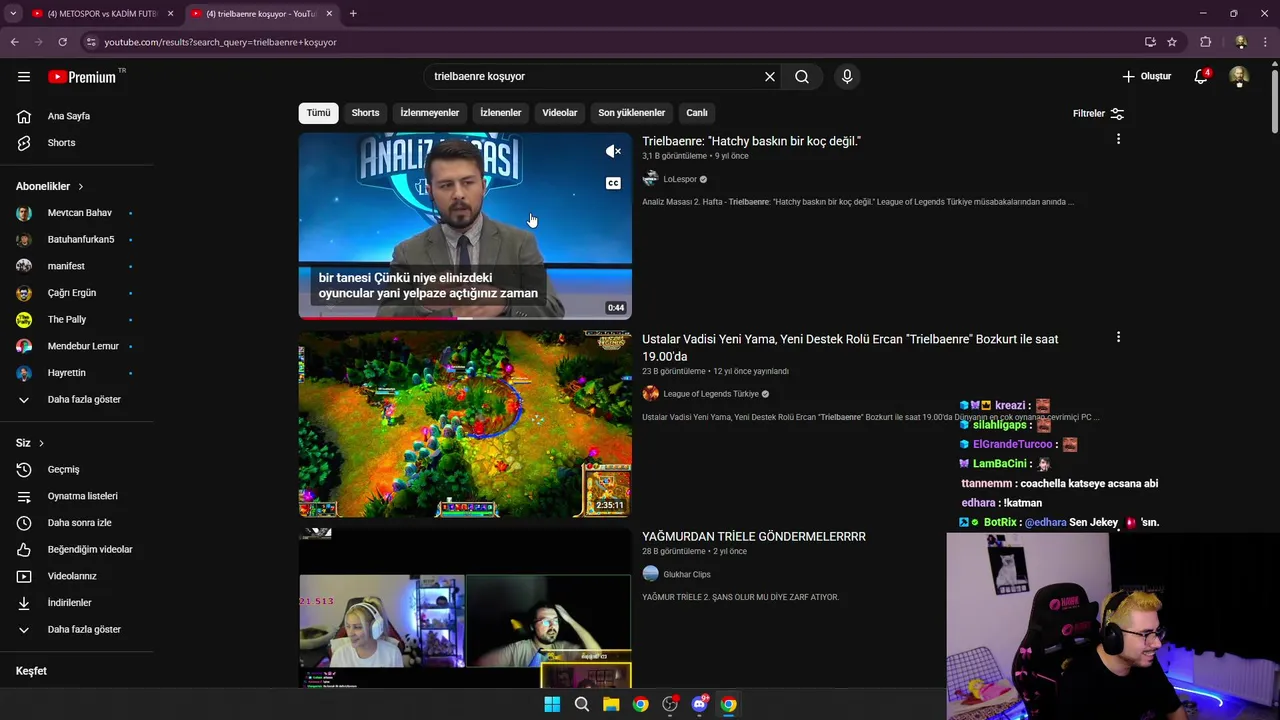Image resolution: width=1280 pixels, height=720 pixels.
Task: Open more options for Ustalar Vadisi video
Action: tap(1118, 337)
